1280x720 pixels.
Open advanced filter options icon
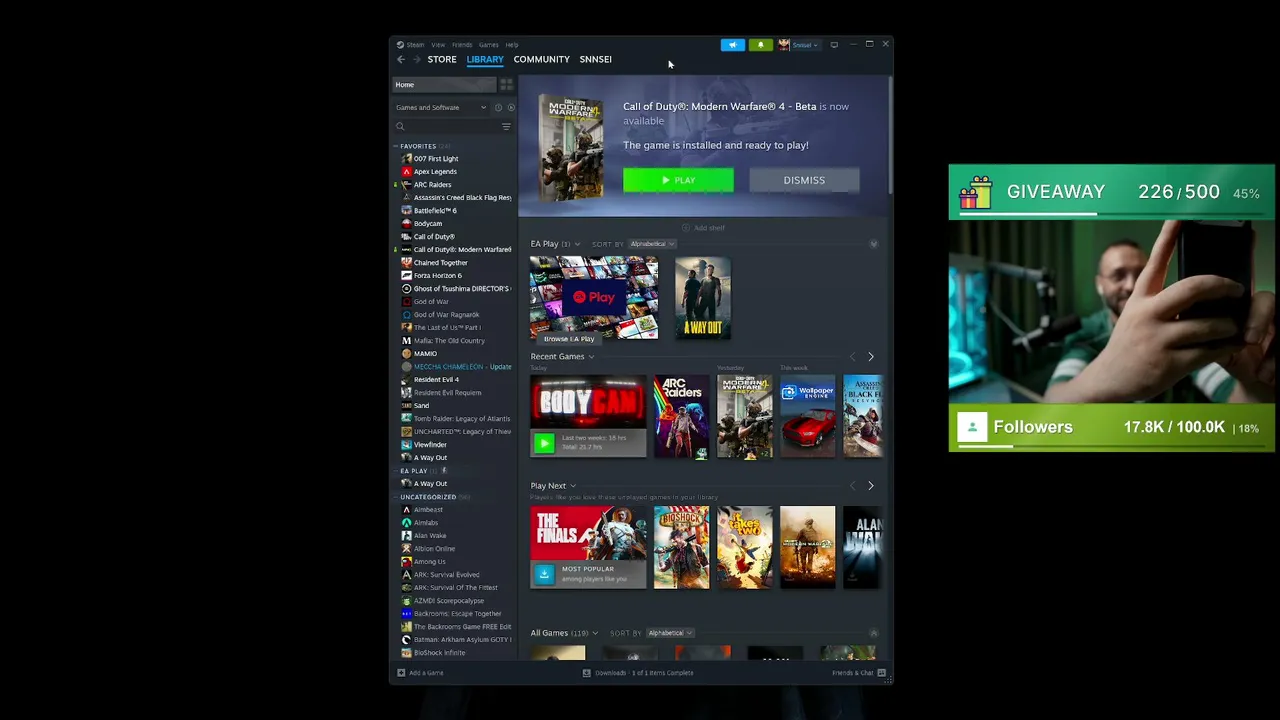[506, 127]
